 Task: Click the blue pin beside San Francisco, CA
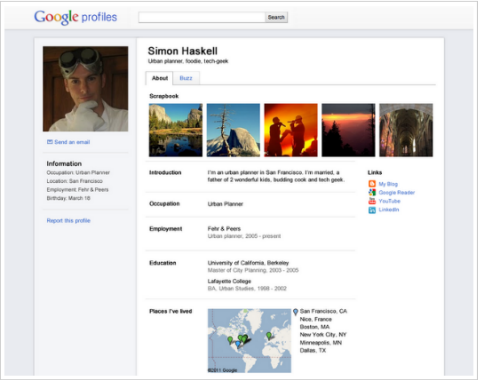(295, 312)
